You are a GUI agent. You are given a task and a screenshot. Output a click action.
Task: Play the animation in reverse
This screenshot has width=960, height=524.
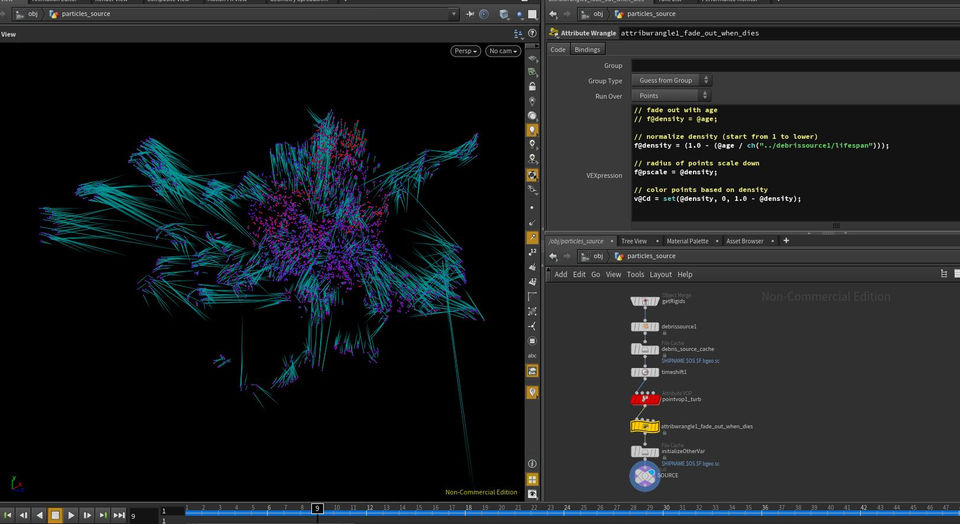[x=39, y=515]
